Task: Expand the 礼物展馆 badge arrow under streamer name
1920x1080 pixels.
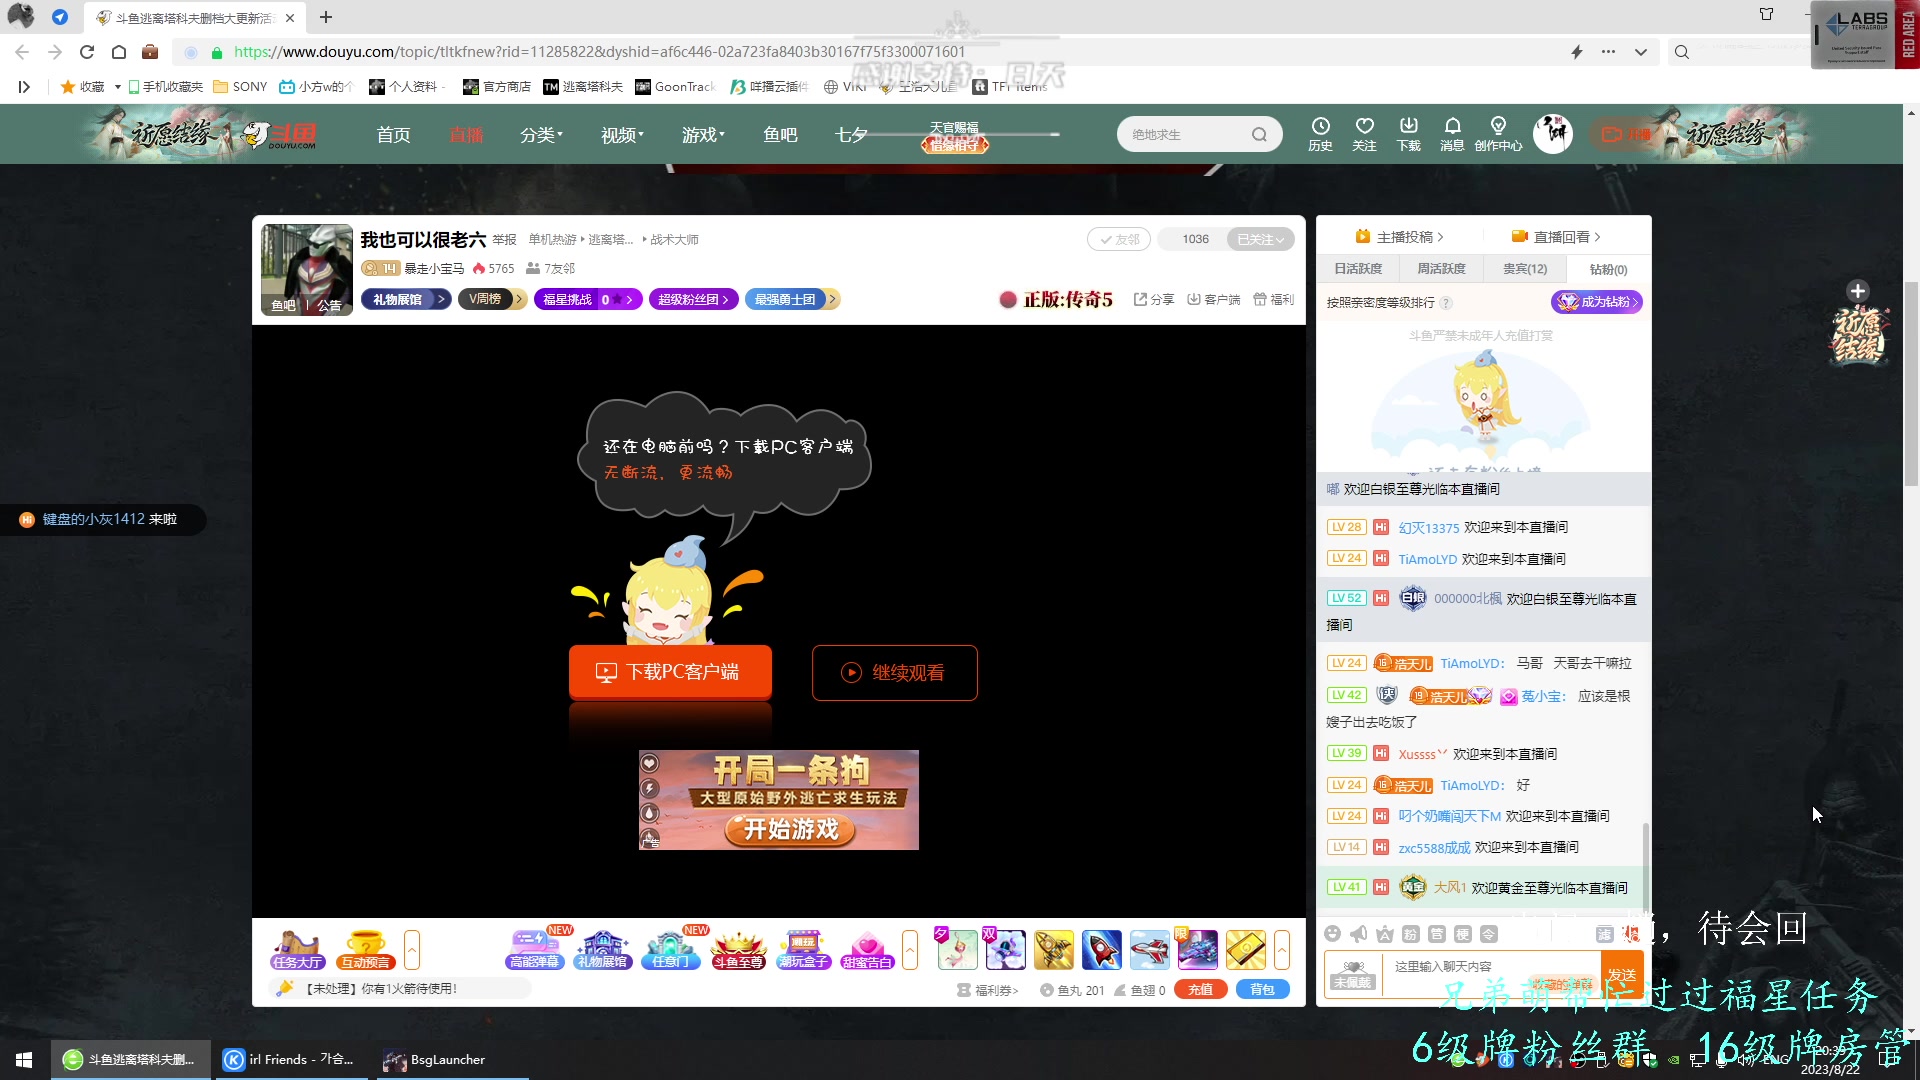Action: click(441, 299)
